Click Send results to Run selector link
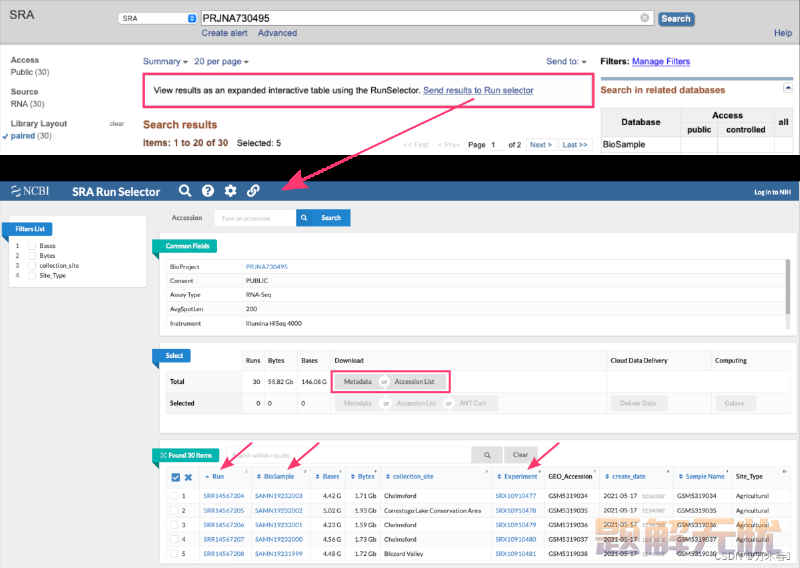Screen dimensions: 800x568 tap(478, 90)
